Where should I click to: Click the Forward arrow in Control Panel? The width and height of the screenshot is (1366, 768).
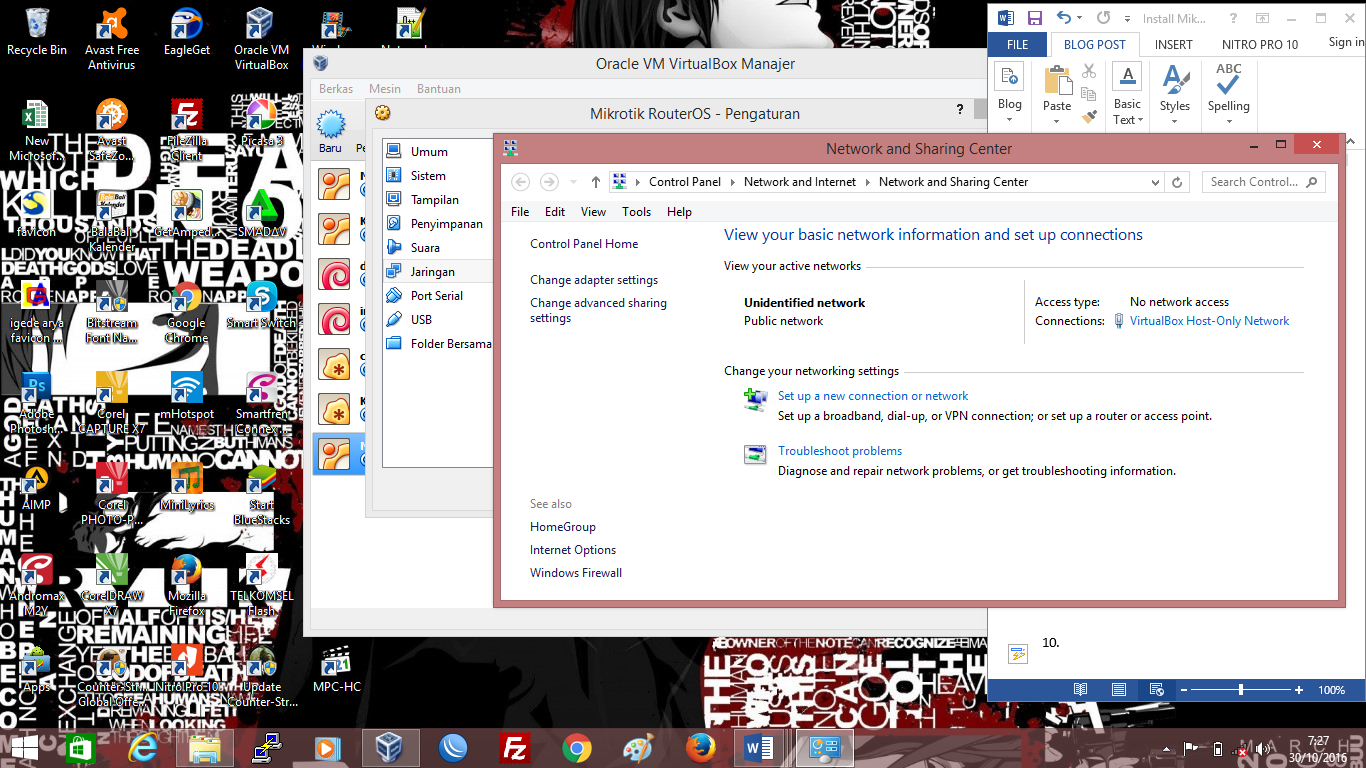(549, 182)
